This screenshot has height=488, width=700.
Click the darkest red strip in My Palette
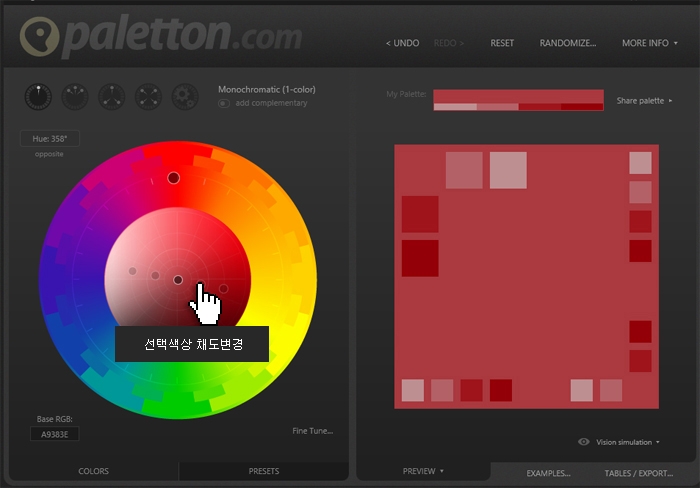point(582,107)
